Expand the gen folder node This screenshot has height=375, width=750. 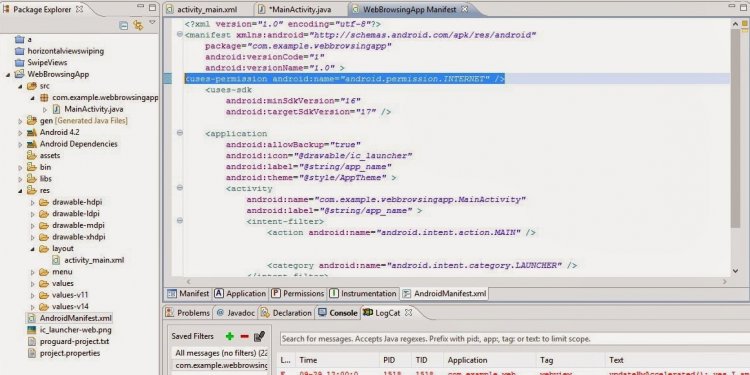tap(20, 121)
